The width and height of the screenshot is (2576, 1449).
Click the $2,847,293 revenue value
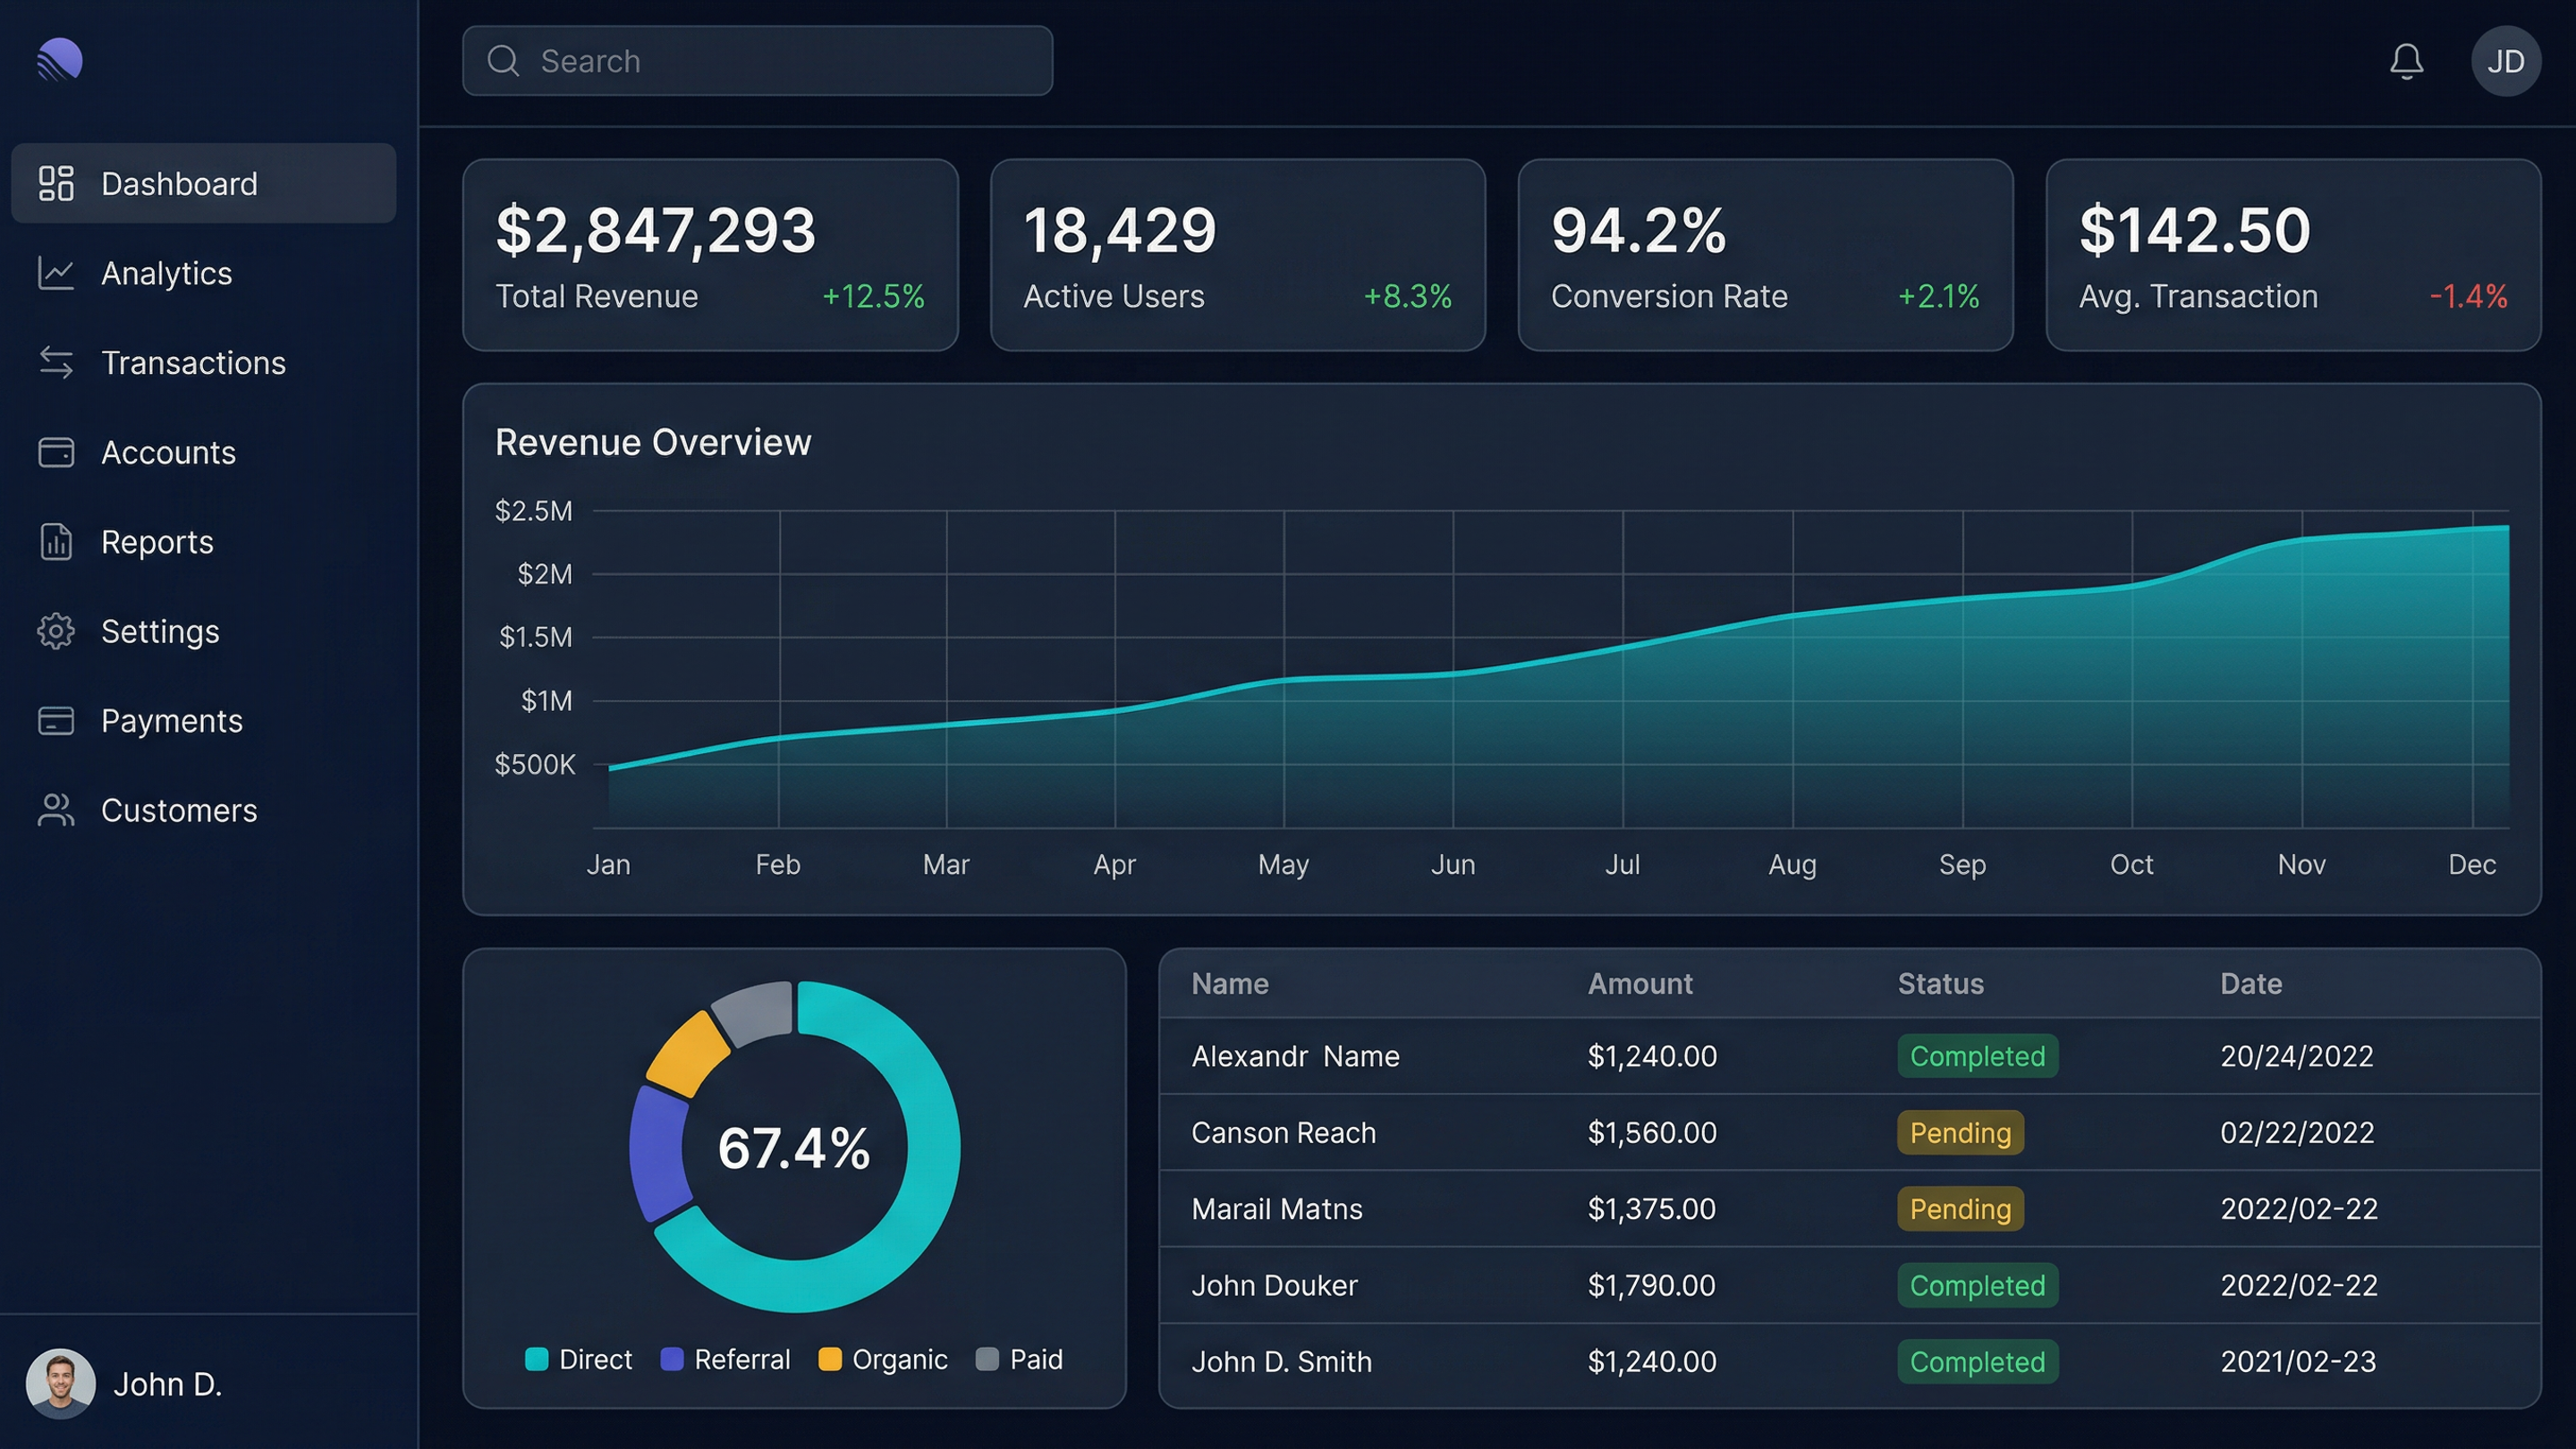[656, 230]
